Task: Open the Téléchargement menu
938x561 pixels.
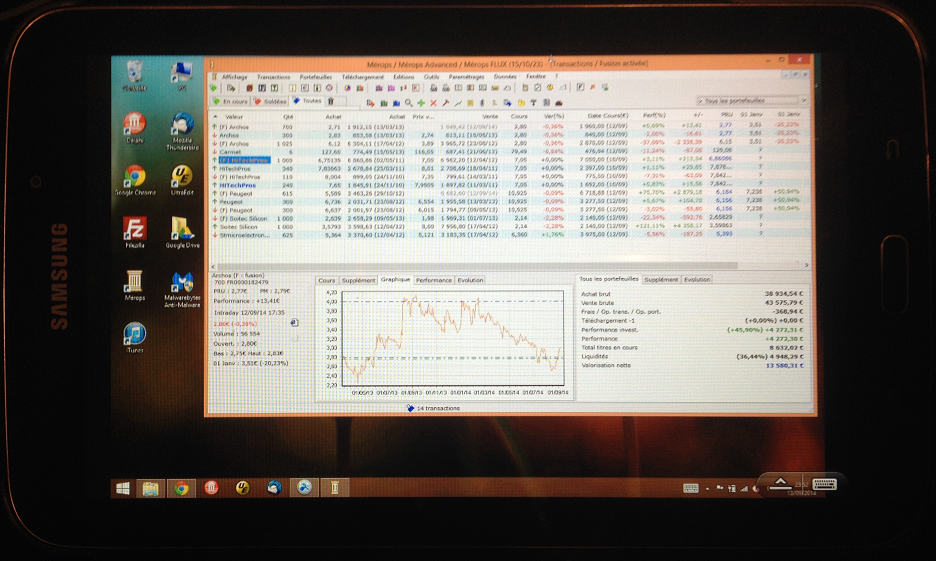Action: 363,77
